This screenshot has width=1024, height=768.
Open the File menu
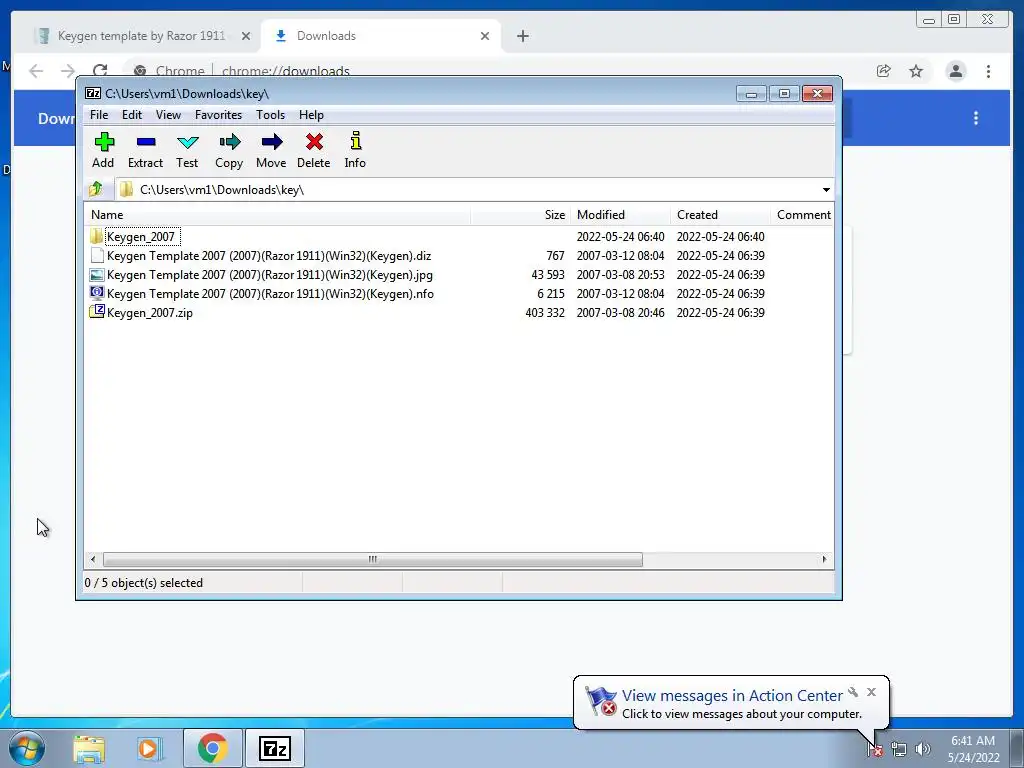99,115
